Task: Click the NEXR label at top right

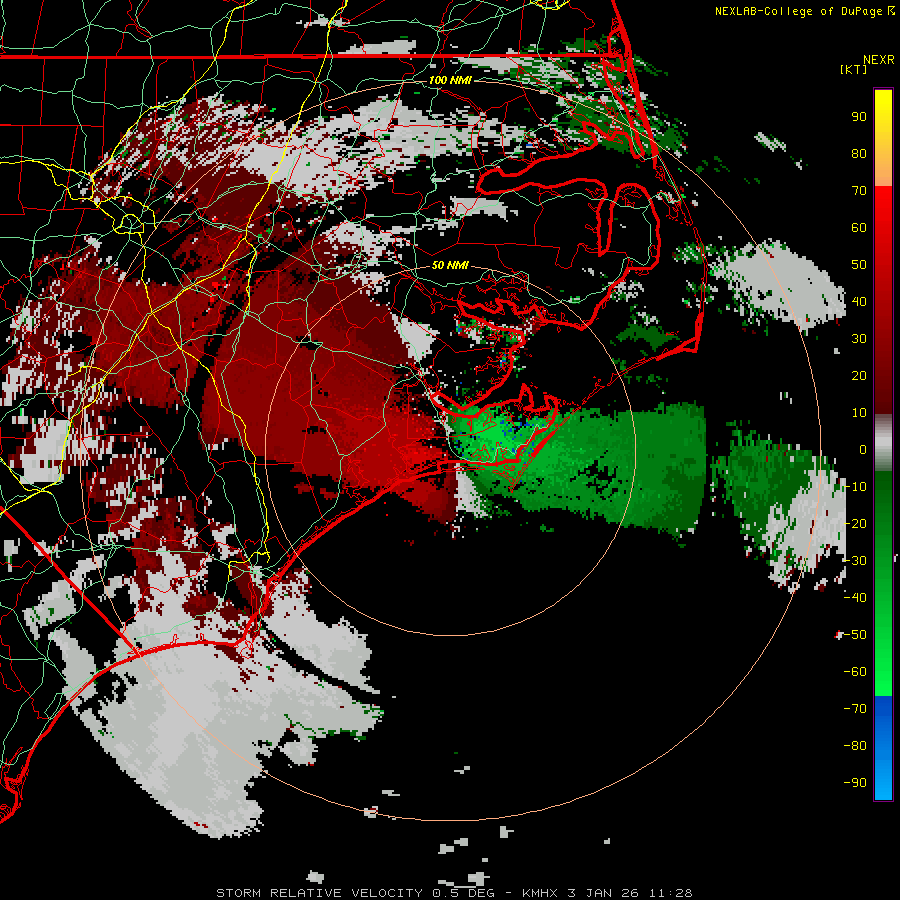Action: (879, 59)
